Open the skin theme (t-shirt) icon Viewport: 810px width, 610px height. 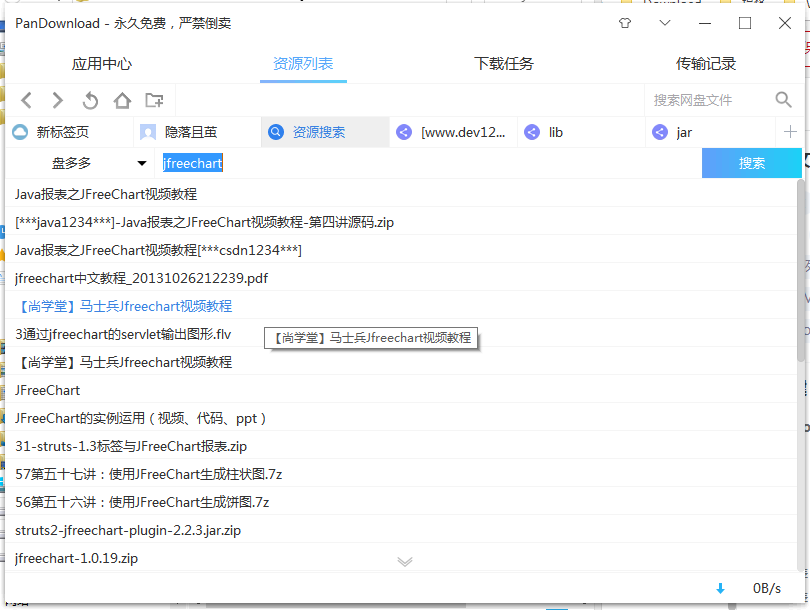[x=625, y=22]
